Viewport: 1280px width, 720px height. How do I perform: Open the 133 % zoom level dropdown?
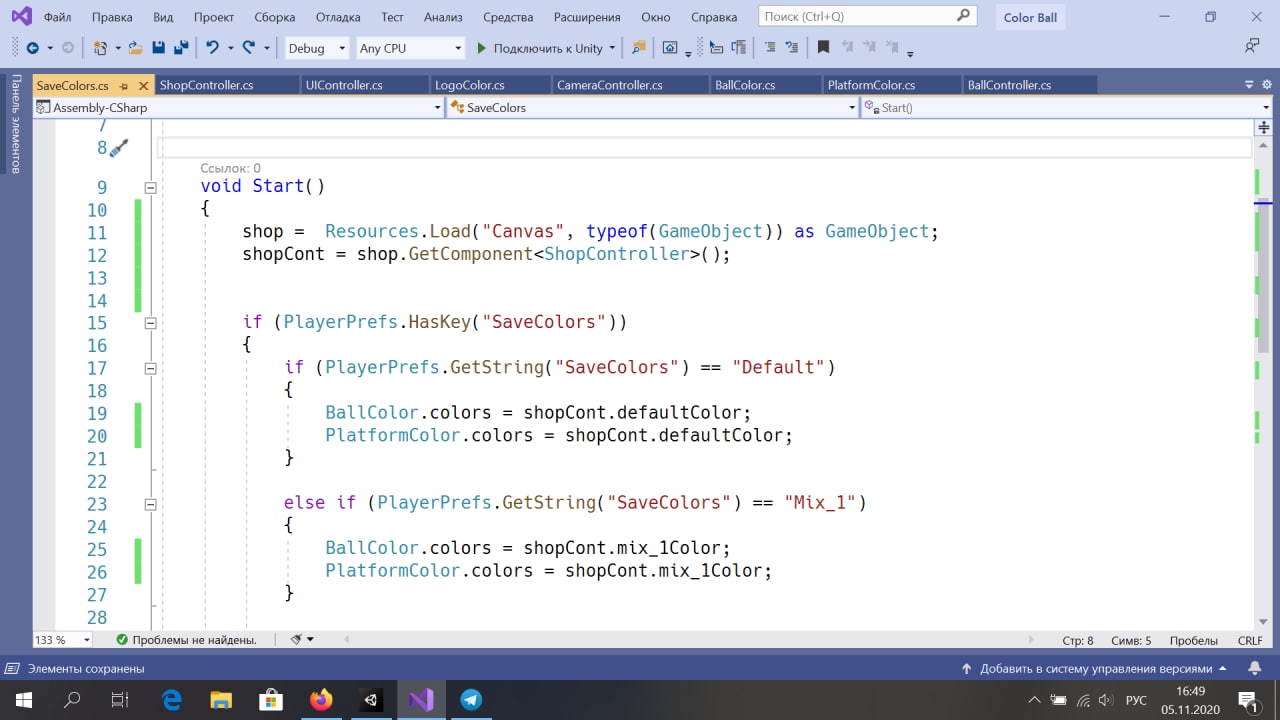63,640
